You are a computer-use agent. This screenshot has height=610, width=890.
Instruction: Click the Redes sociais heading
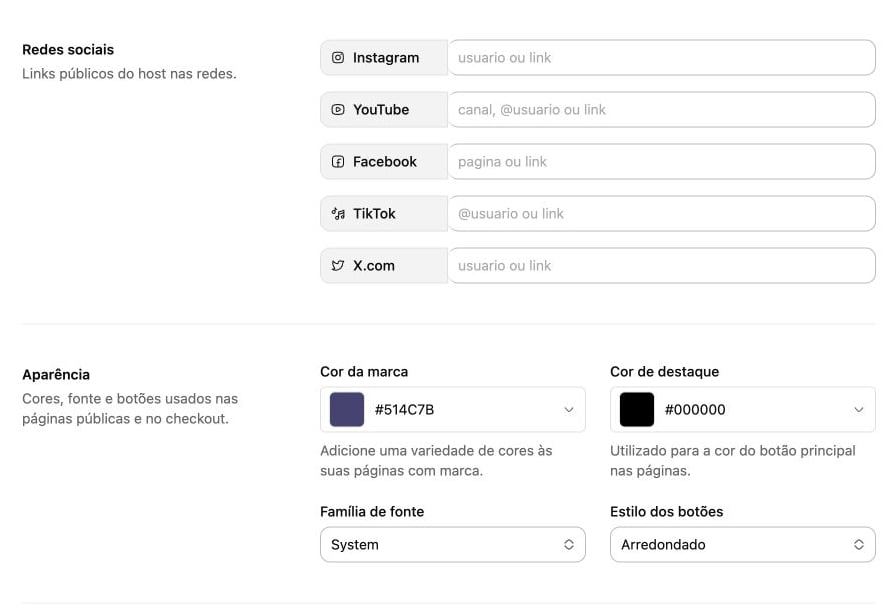tap(68, 50)
